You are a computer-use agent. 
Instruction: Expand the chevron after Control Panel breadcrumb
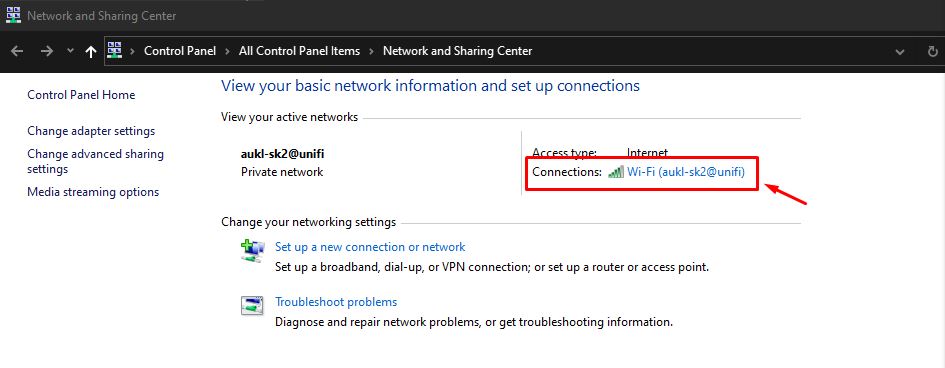tap(227, 52)
